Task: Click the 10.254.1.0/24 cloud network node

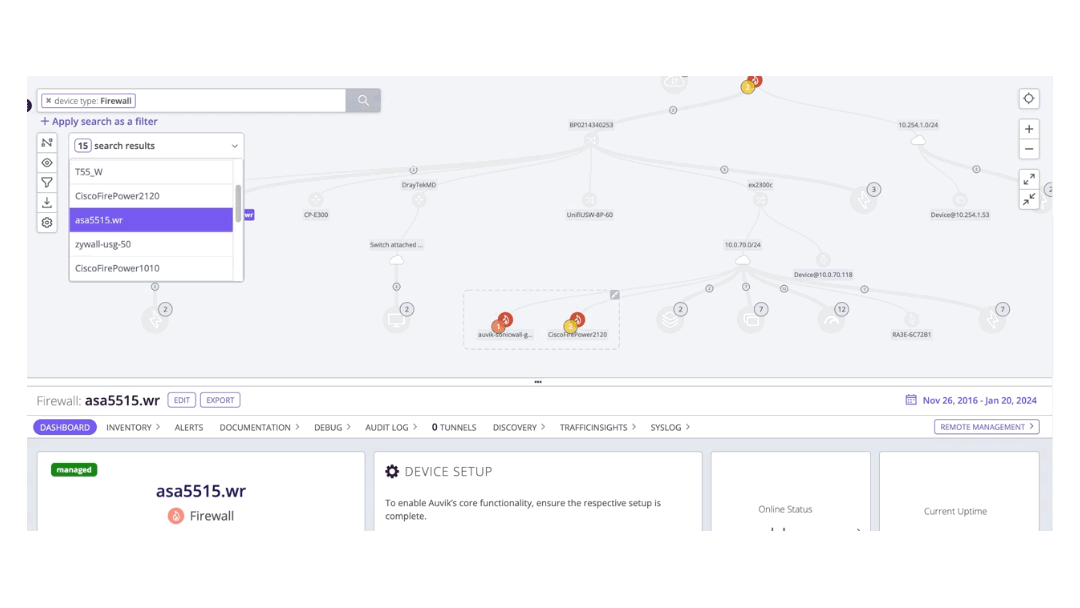Action: pos(918,140)
